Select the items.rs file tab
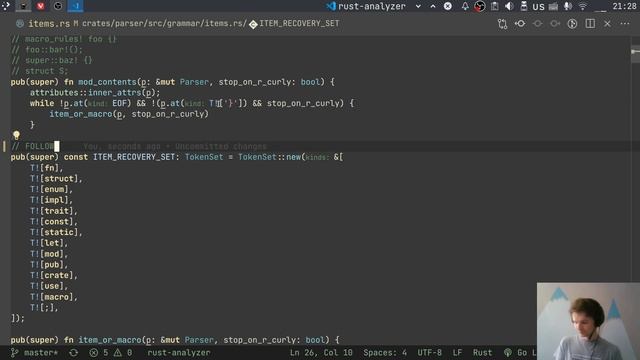This screenshot has height=360, width=640. [49, 24]
